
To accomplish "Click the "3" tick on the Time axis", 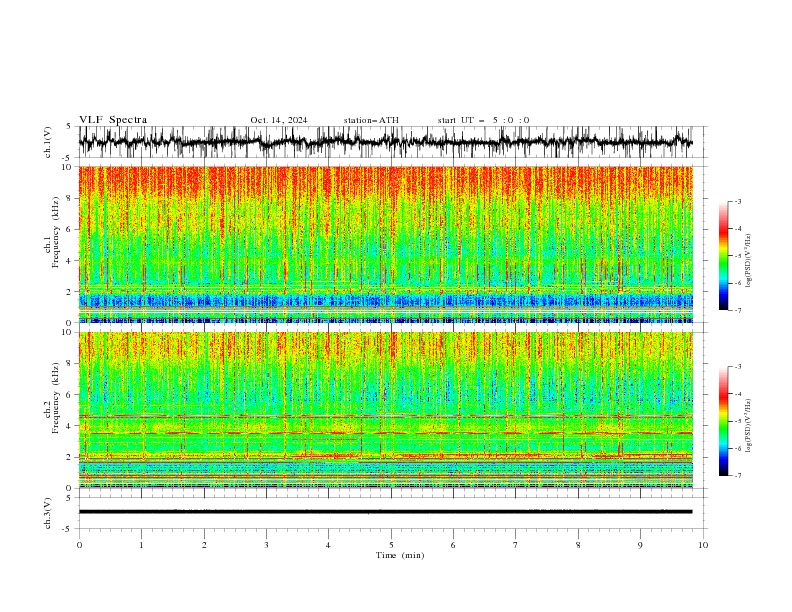I will (x=266, y=545).
